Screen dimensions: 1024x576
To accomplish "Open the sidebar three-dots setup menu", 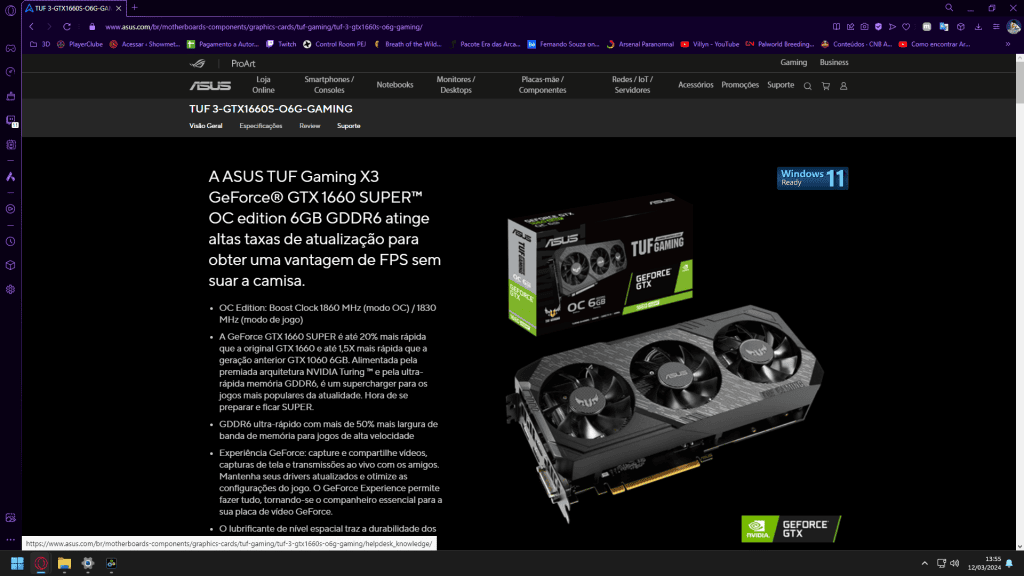I will point(10,539).
